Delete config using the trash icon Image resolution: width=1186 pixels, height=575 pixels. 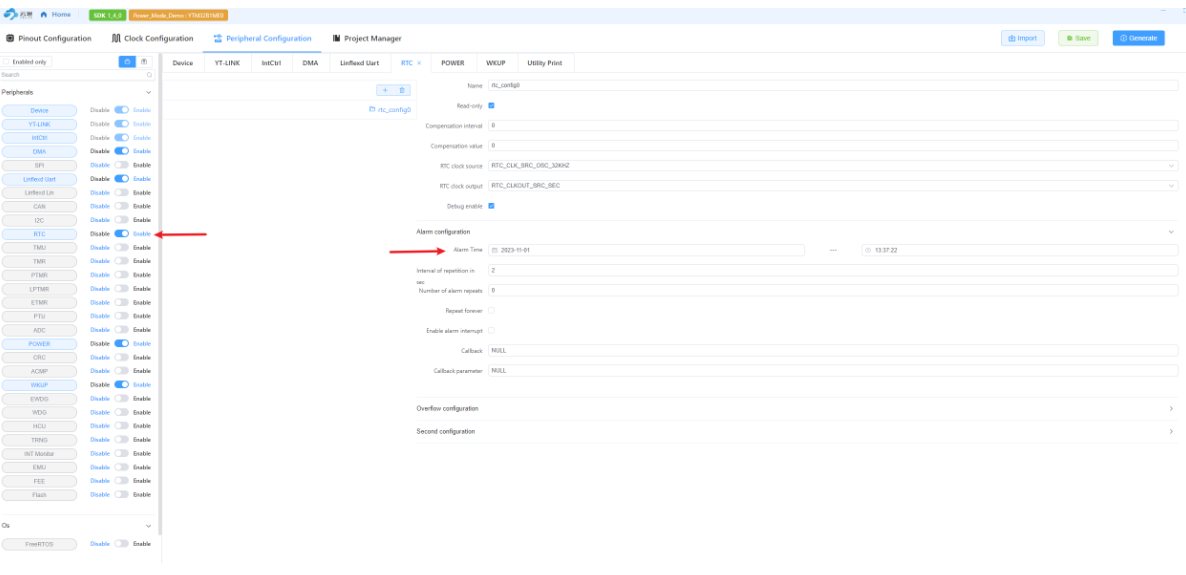coord(403,90)
